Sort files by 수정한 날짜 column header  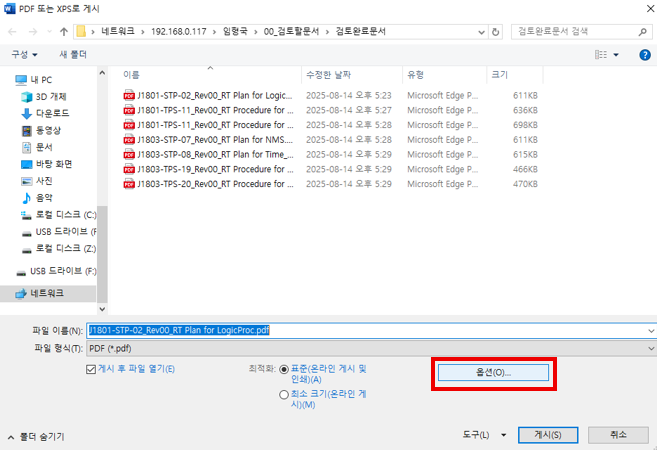click(330, 75)
